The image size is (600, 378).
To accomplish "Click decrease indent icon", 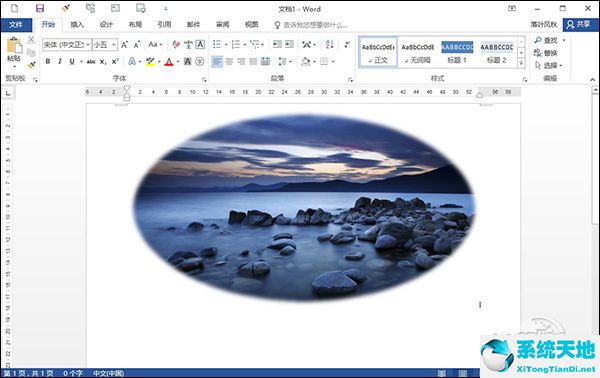I will (277, 44).
